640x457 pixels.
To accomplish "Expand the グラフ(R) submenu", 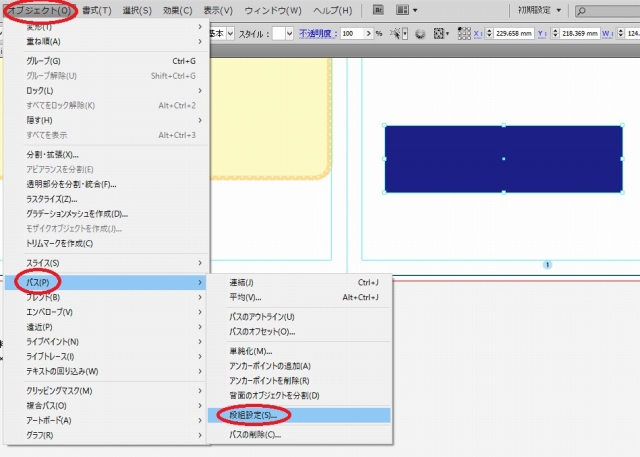I will [x=107, y=435].
